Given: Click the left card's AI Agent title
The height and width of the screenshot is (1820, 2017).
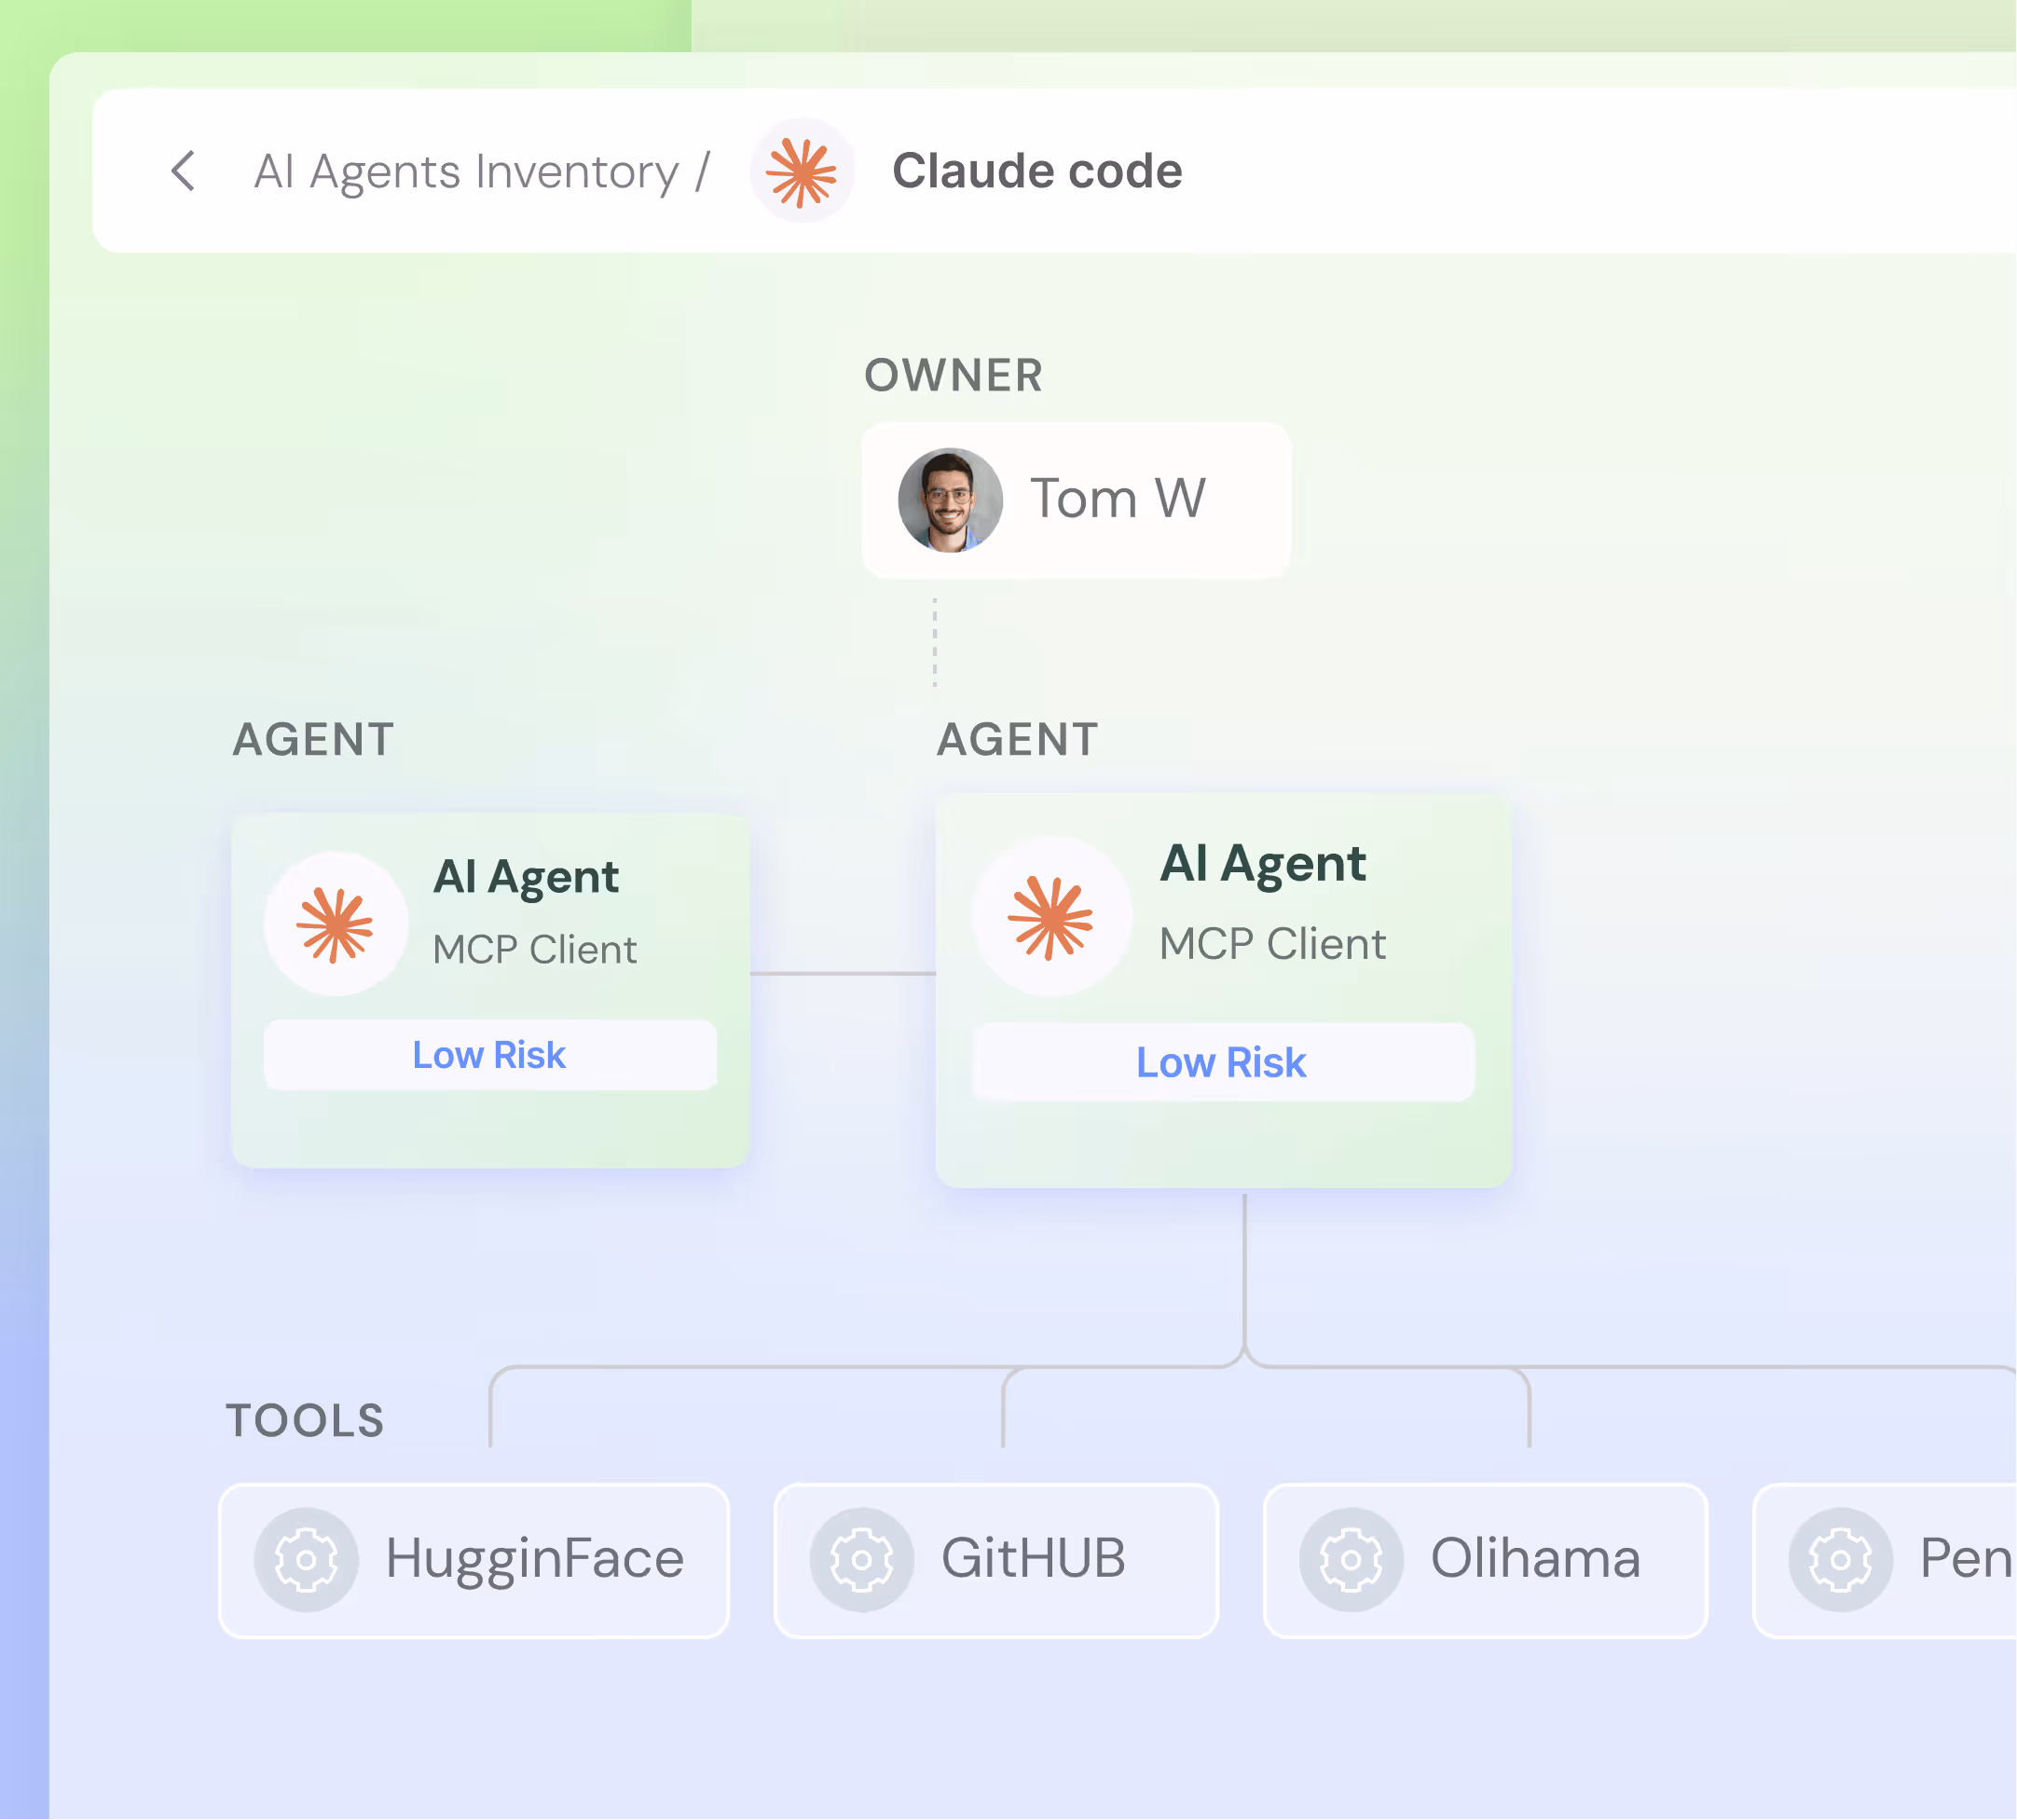Looking at the screenshot, I should [x=526, y=877].
